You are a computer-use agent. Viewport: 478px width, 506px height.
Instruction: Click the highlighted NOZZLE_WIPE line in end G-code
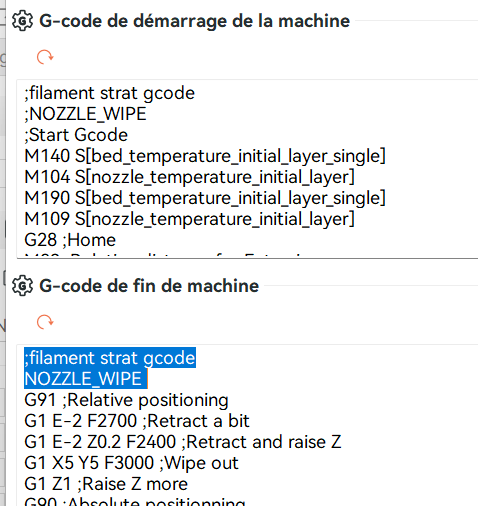coord(85,379)
